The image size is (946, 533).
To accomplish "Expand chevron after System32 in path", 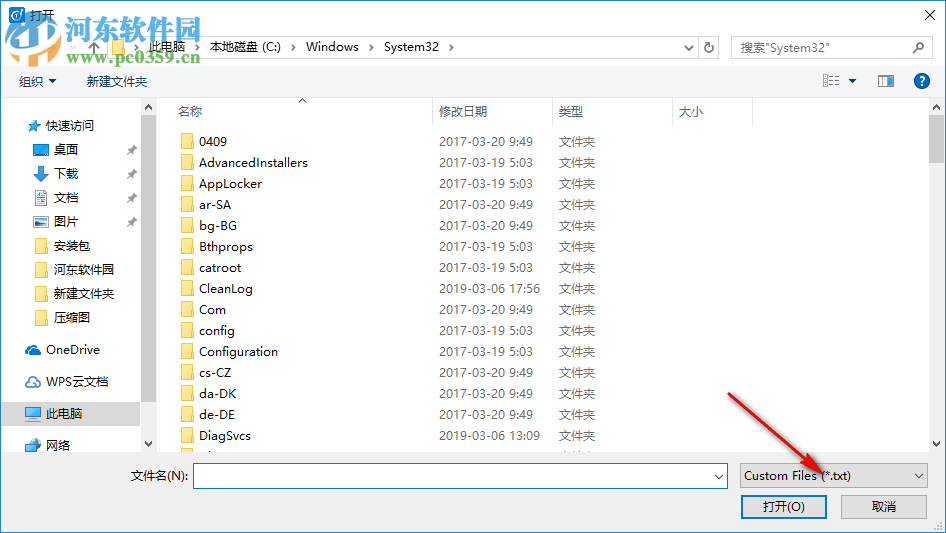I will 451,47.
